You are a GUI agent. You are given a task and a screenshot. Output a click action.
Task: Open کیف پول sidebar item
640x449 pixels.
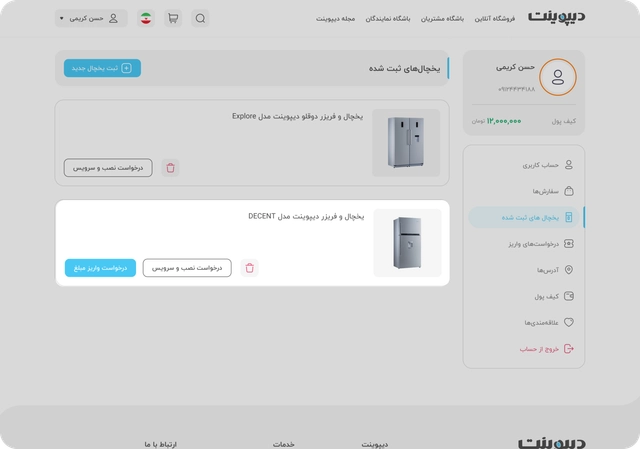click(524, 296)
